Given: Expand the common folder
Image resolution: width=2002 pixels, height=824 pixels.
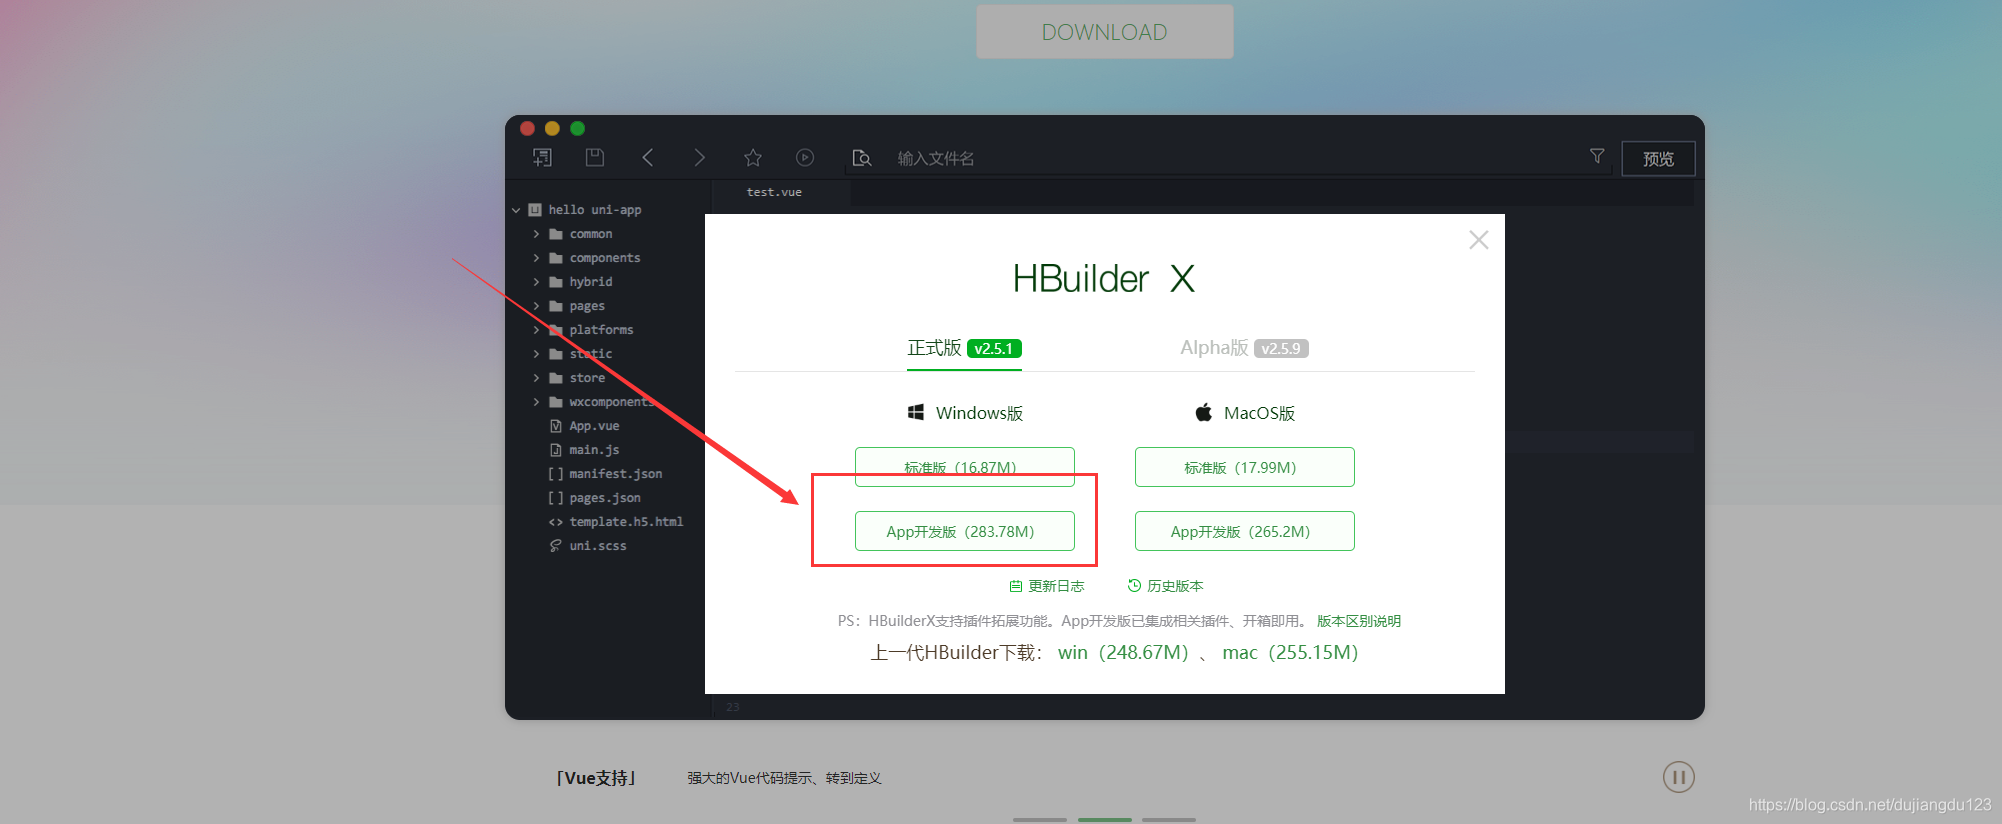Looking at the screenshot, I should point(536,234).
